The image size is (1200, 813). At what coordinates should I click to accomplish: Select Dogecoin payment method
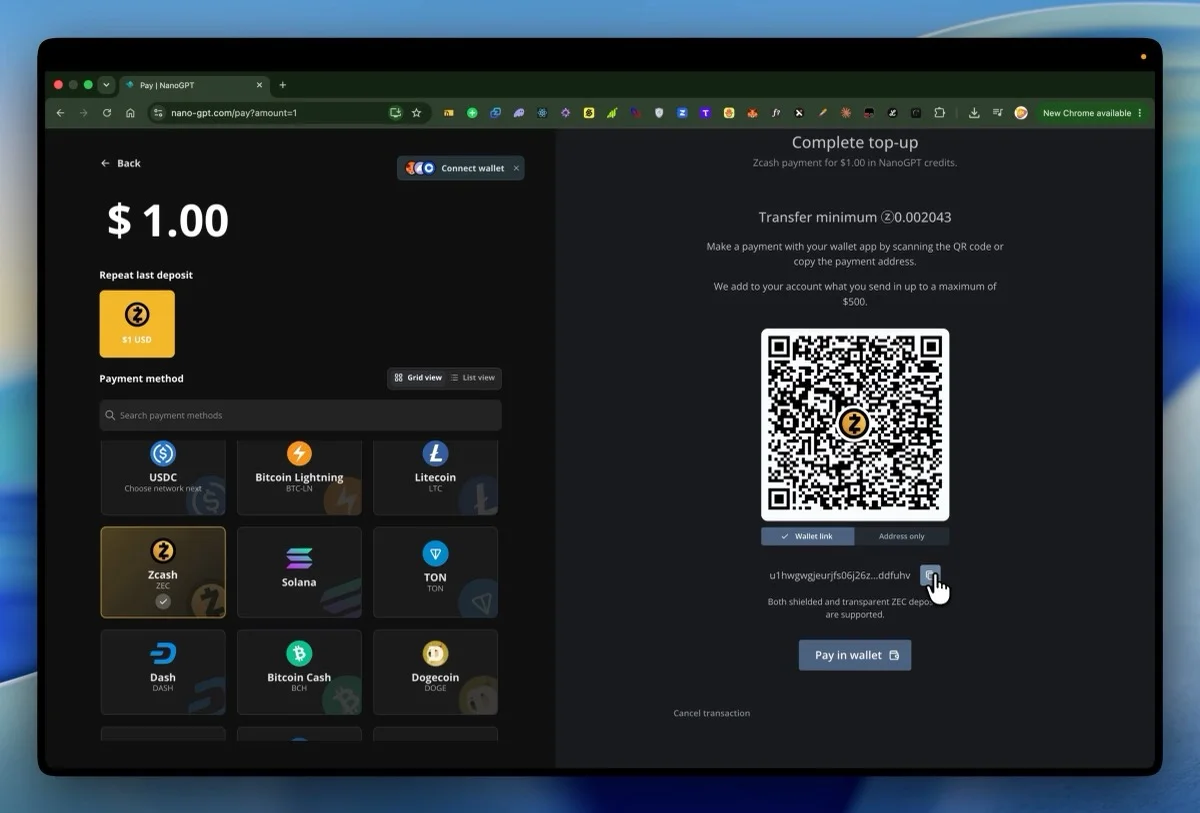(x=435, y=671)
